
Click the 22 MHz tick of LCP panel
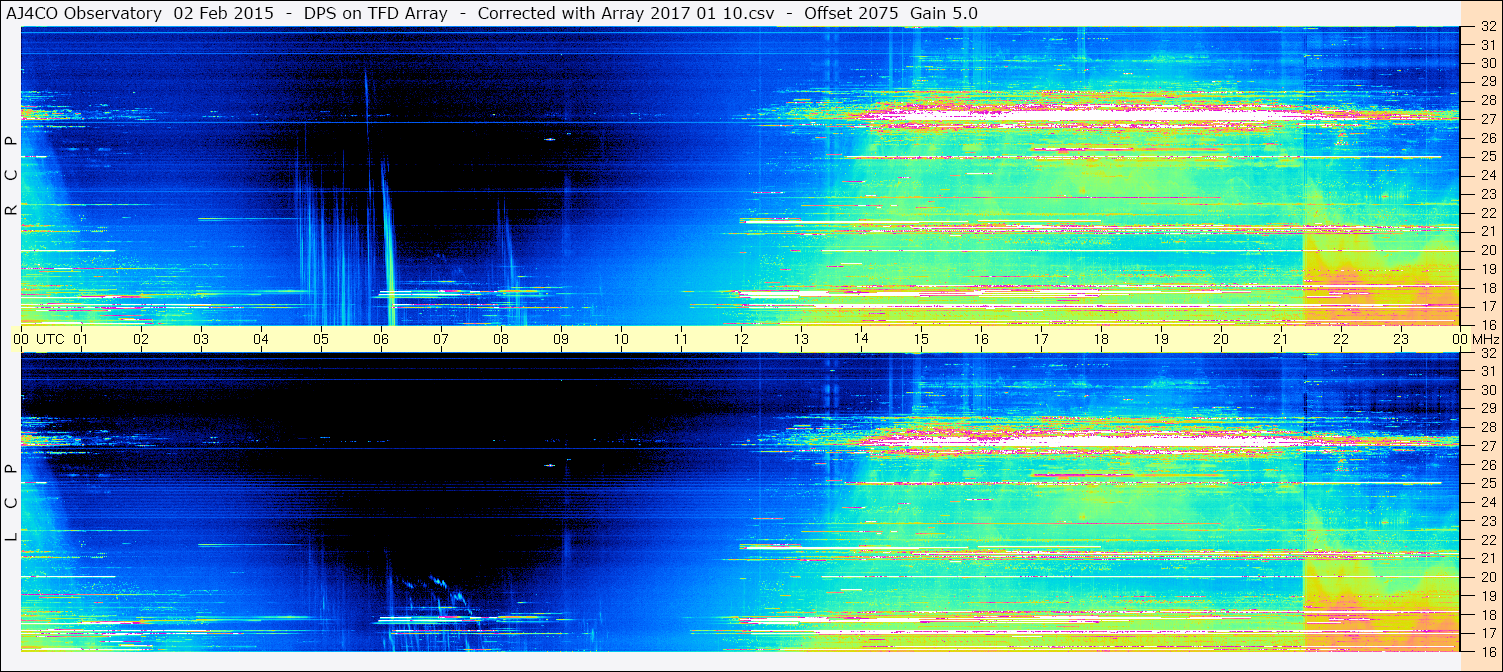click(x=1487, y=539)
